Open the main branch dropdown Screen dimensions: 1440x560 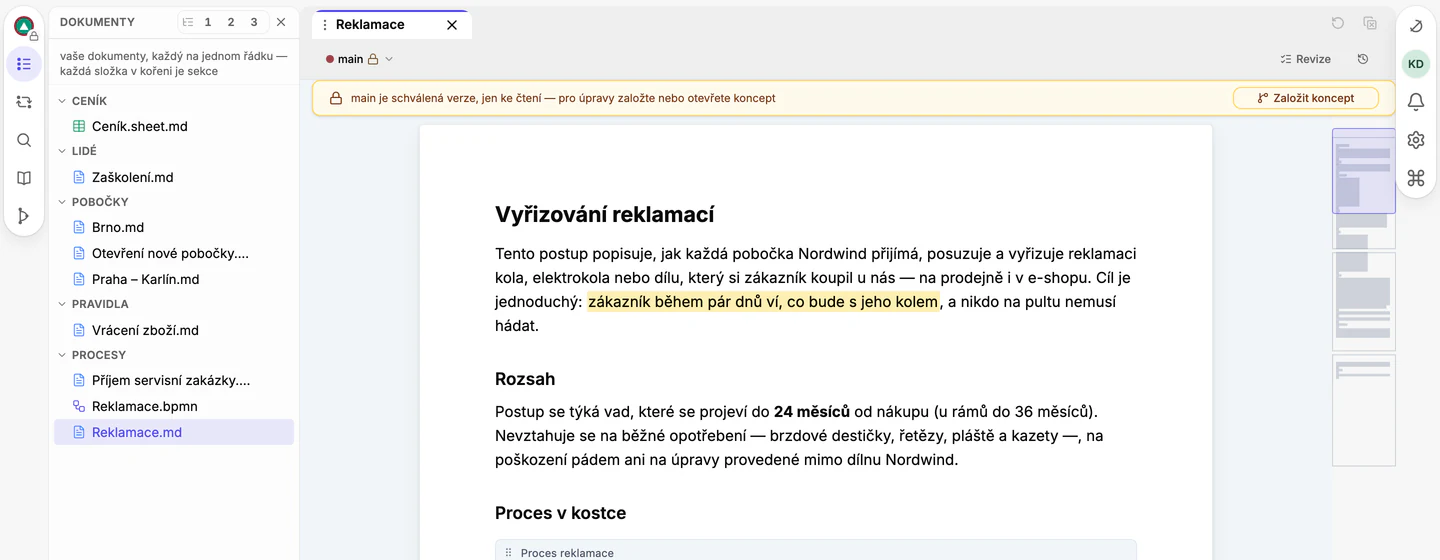click(359, 59)
